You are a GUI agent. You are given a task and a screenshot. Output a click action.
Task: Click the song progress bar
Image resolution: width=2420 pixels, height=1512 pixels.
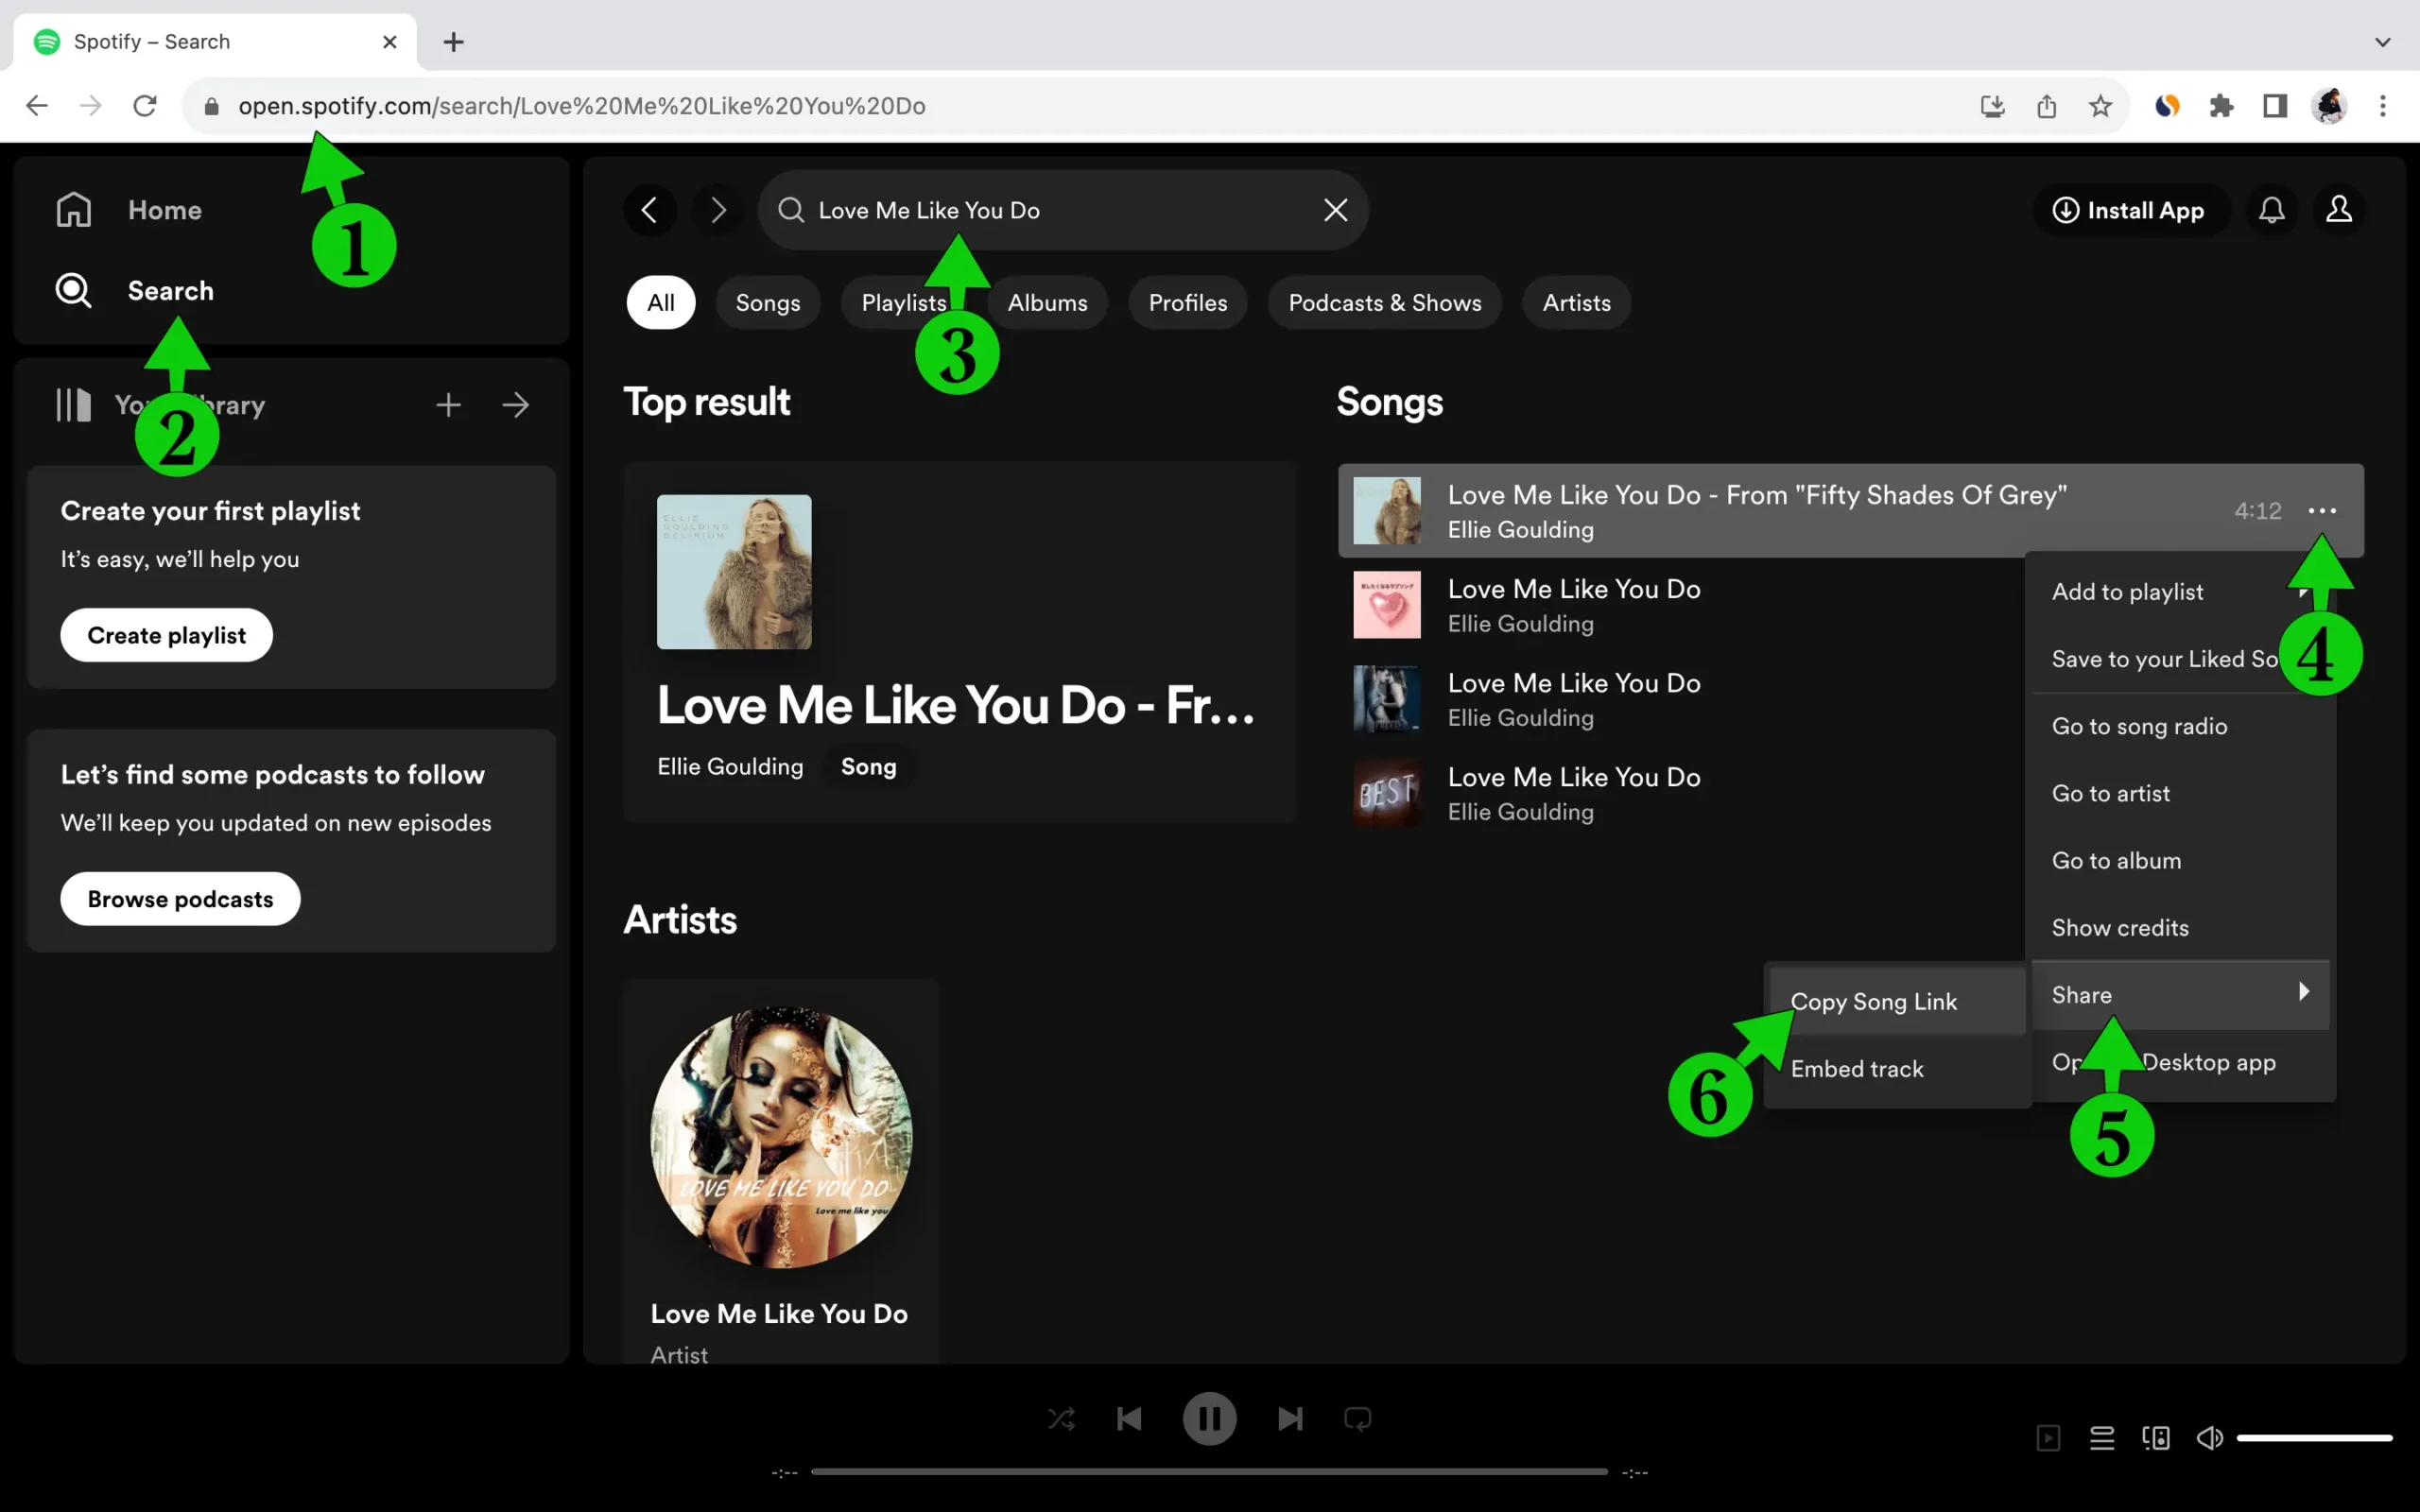coord(1209,1472)
